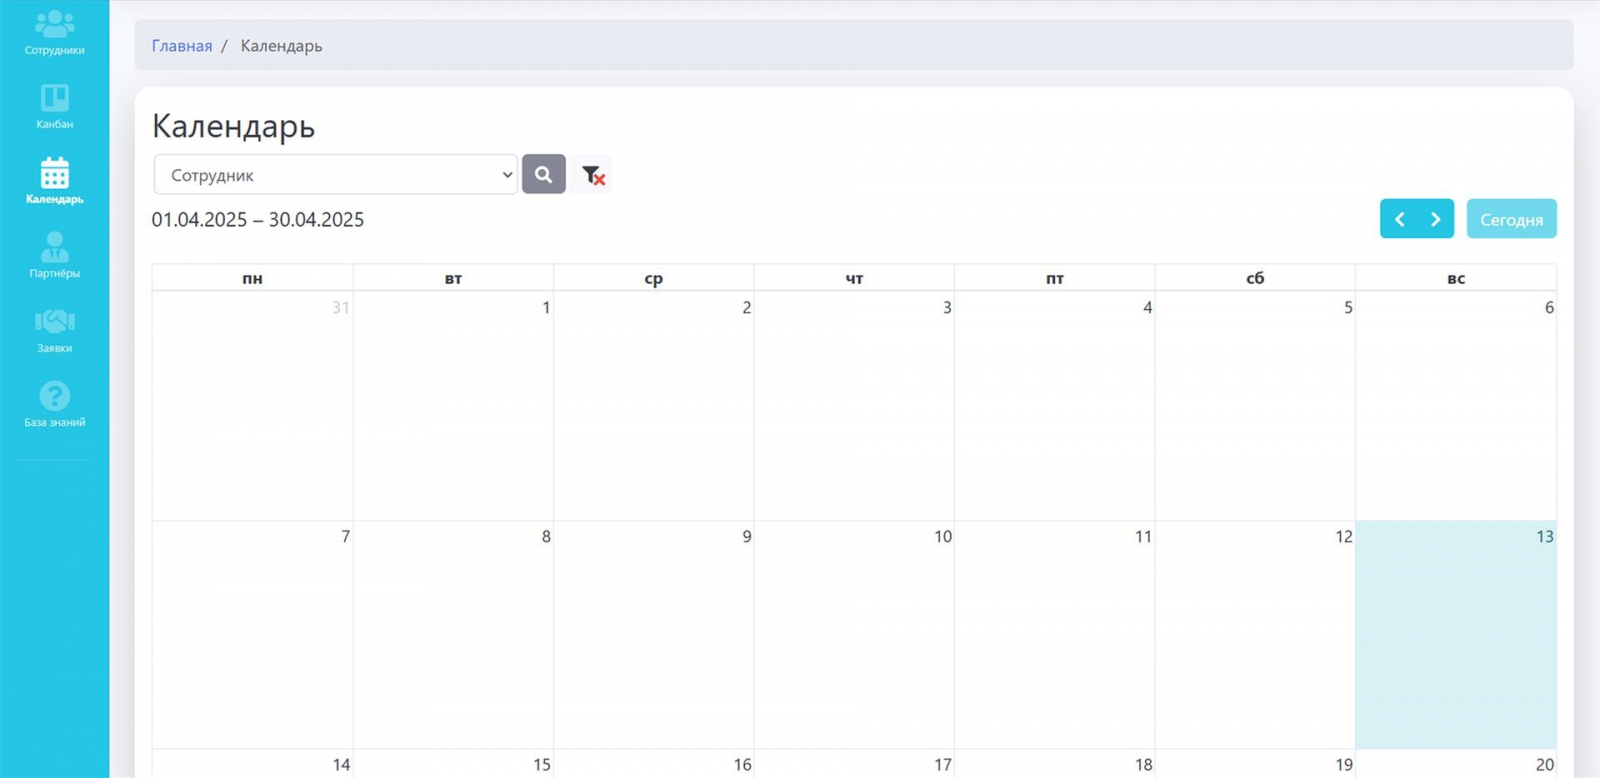Screen dimensions: 1600x778
Task: Go to next month with right chevron
Action: 1436,219
